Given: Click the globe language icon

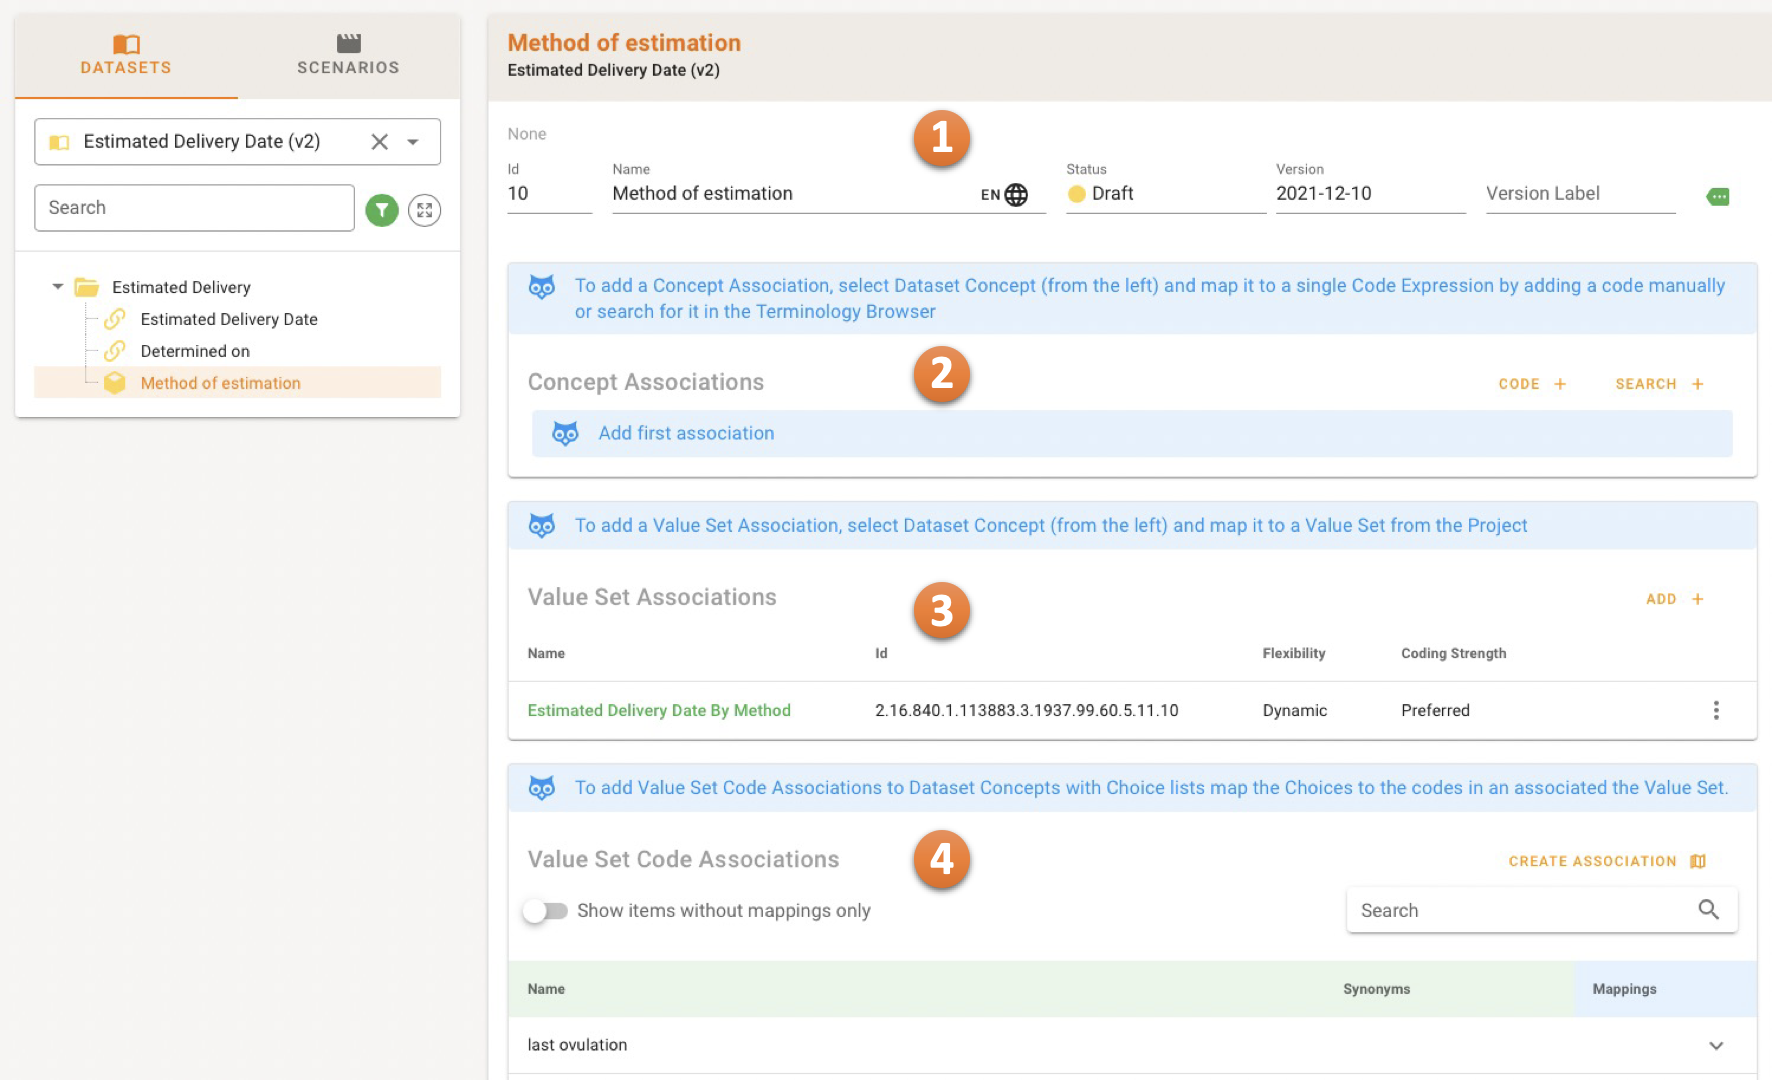Looking at the screenshot, I should tap(1016, 195).
